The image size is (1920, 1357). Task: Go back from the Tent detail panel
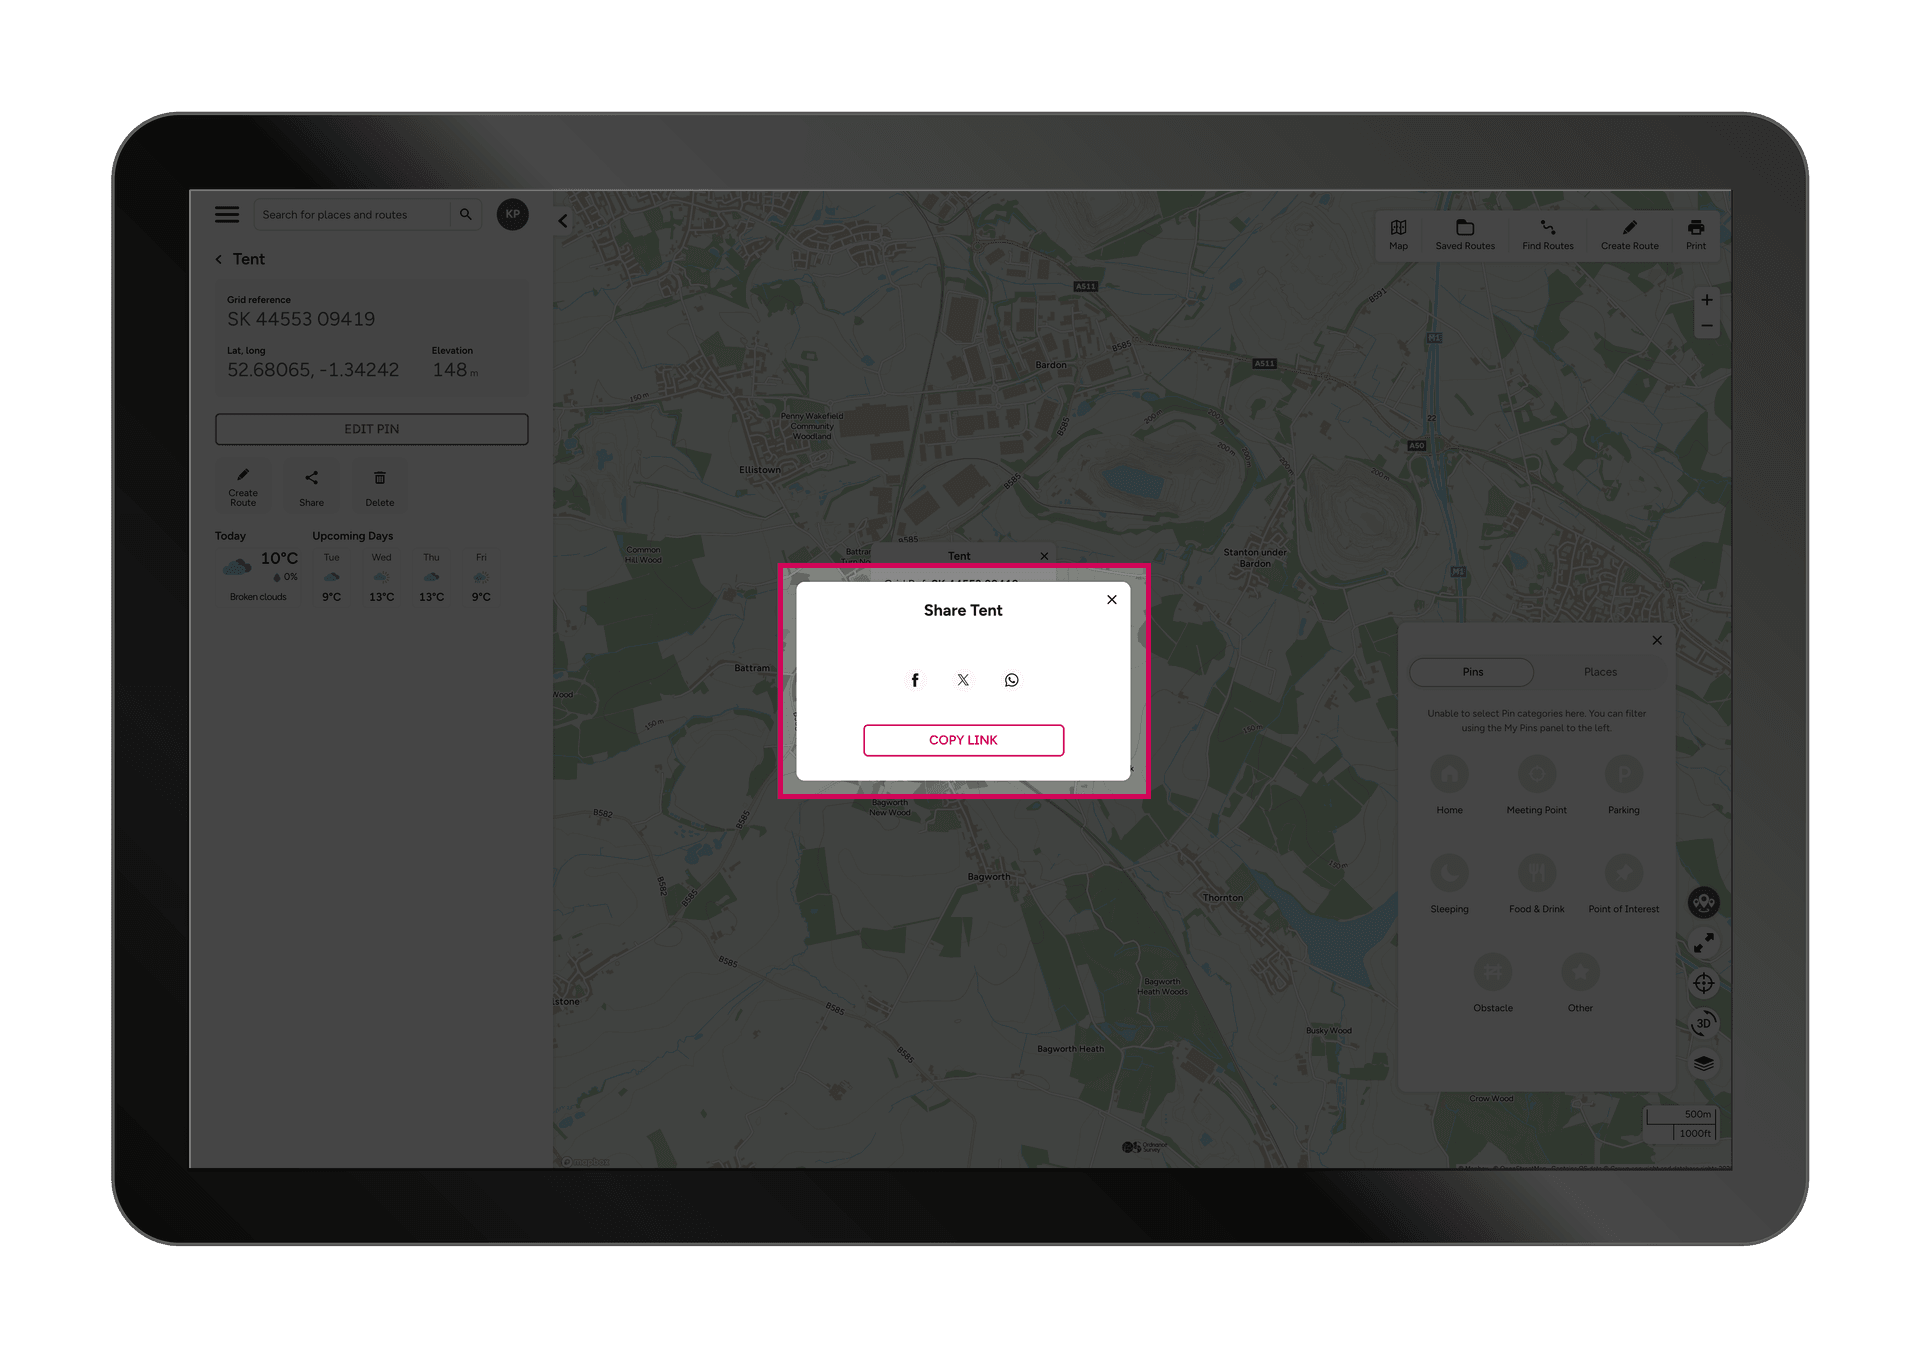pyautogui.click(x=219, y=259)
